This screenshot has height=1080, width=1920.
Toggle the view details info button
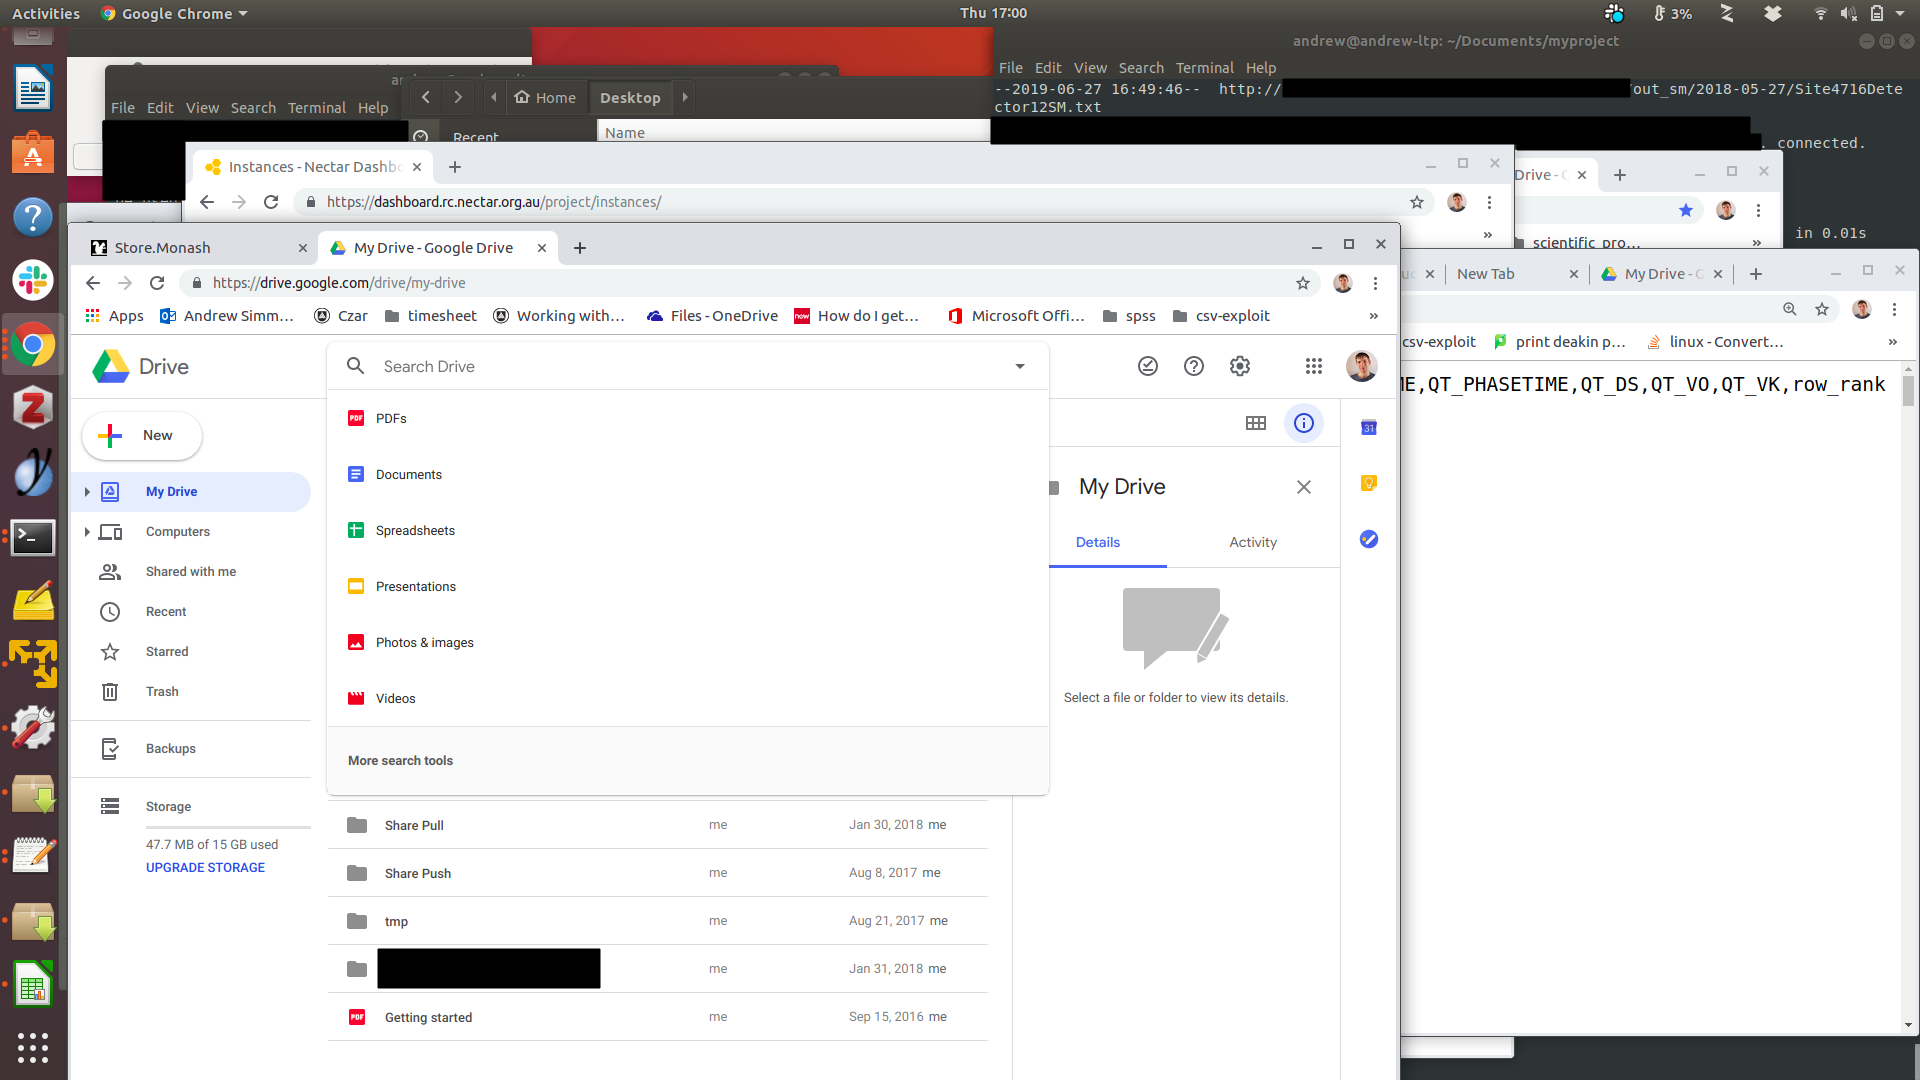coord(1304,423)
